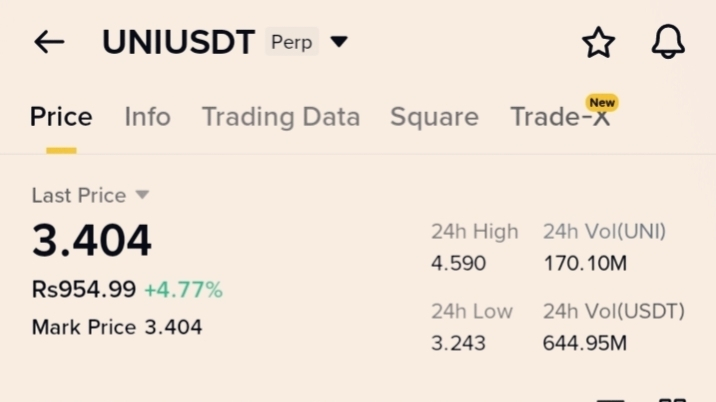The image size is (716, 402).
Task: Tap the 24h High value 4.590
Action: pyautogui.click(x=458, y=264)
